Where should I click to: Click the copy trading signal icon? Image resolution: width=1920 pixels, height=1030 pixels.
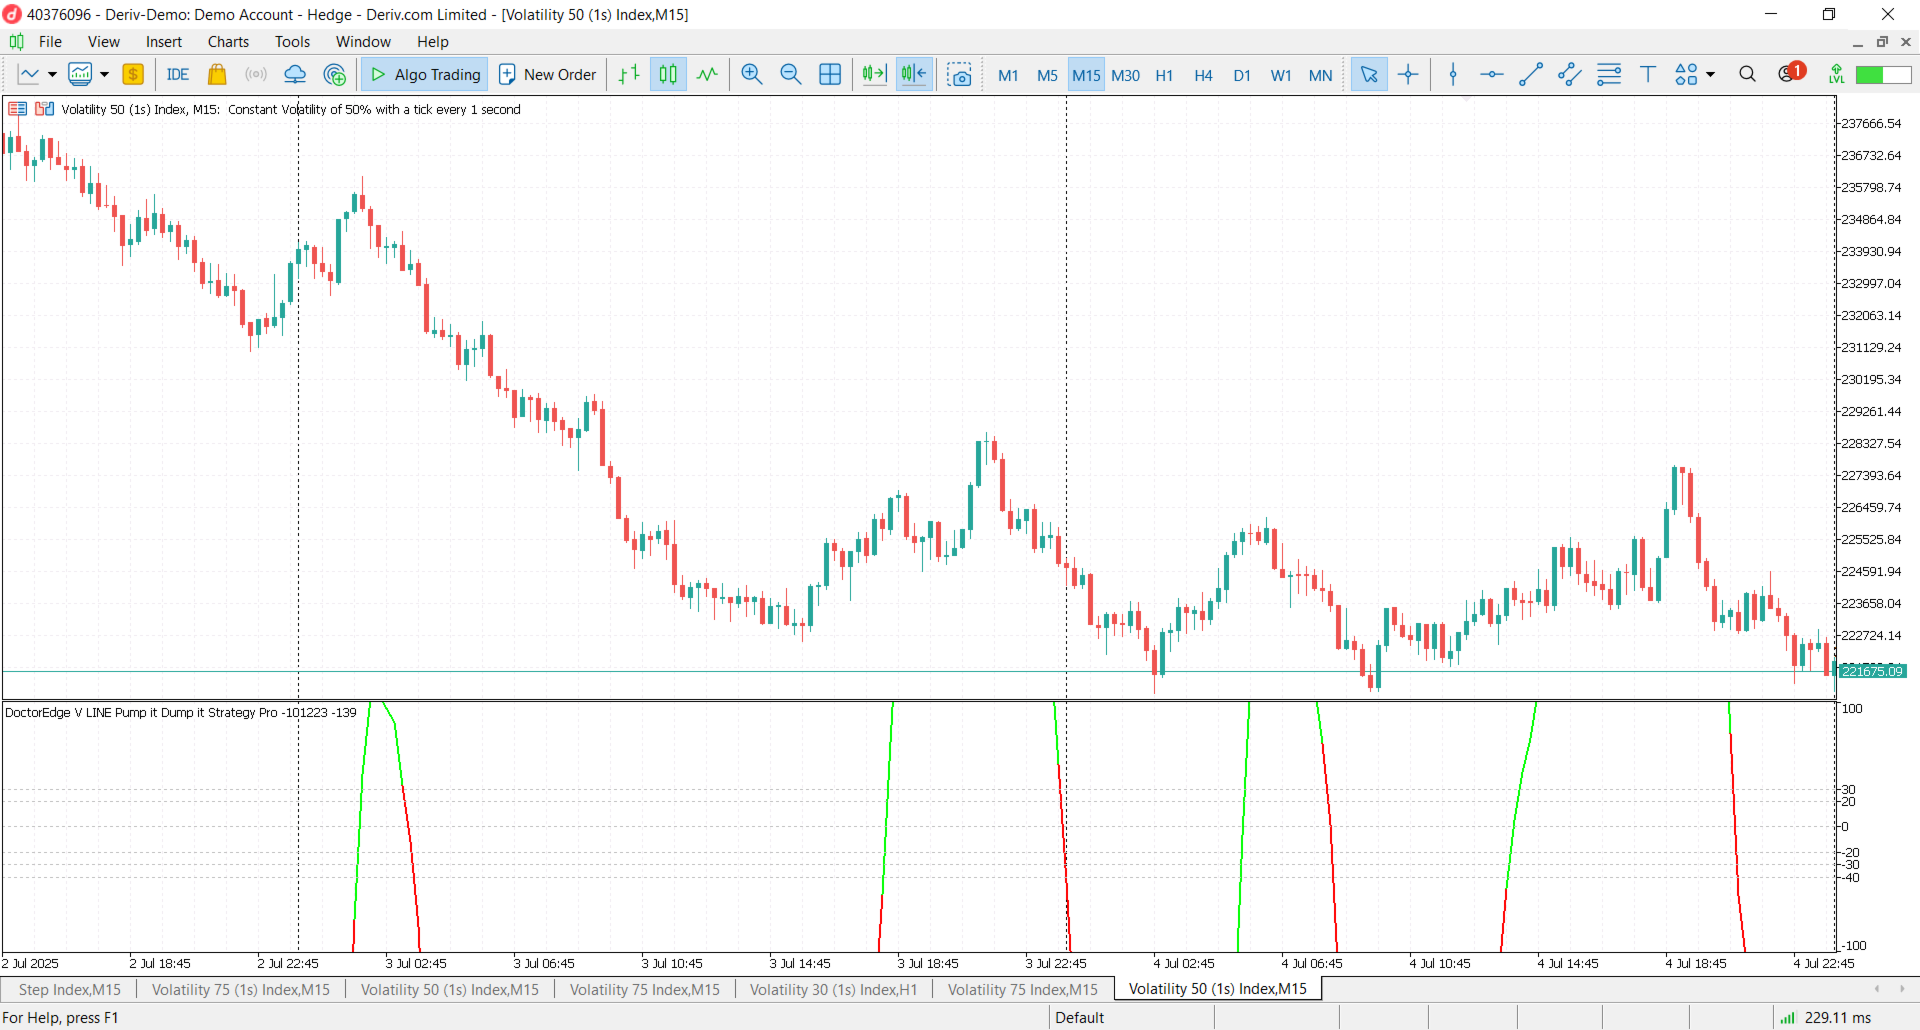(335, 75)
